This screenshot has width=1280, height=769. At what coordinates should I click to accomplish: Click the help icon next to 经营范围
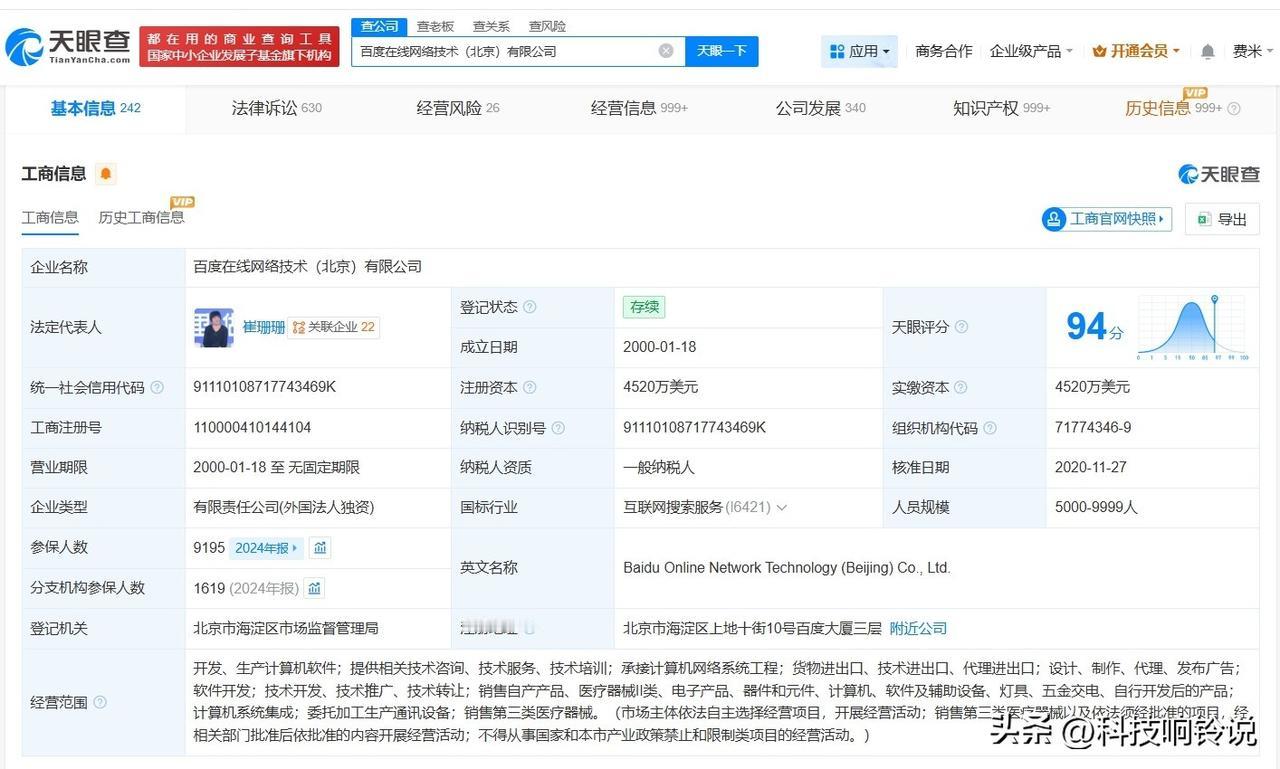(100, 703)
